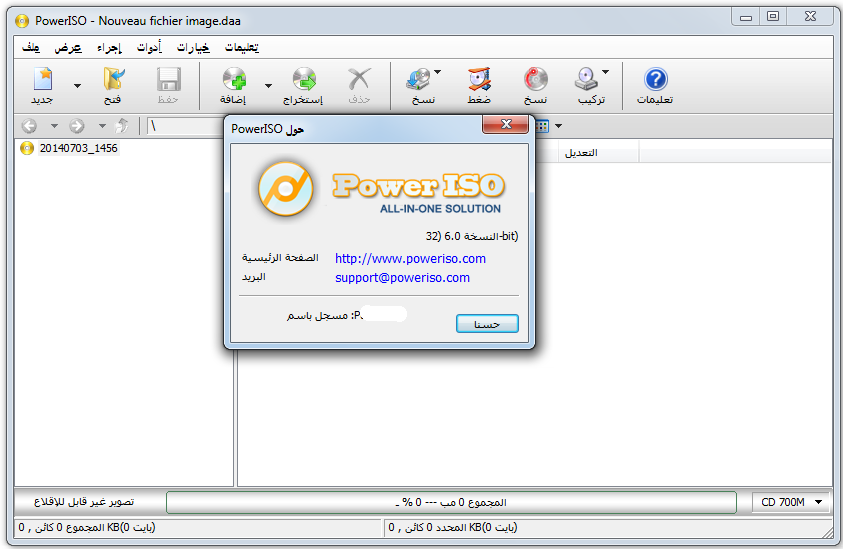This screenshot has height=549, width=843.
Task: Open dropdown arrow beside تركيب icon
Action: [x=605, y=72]
